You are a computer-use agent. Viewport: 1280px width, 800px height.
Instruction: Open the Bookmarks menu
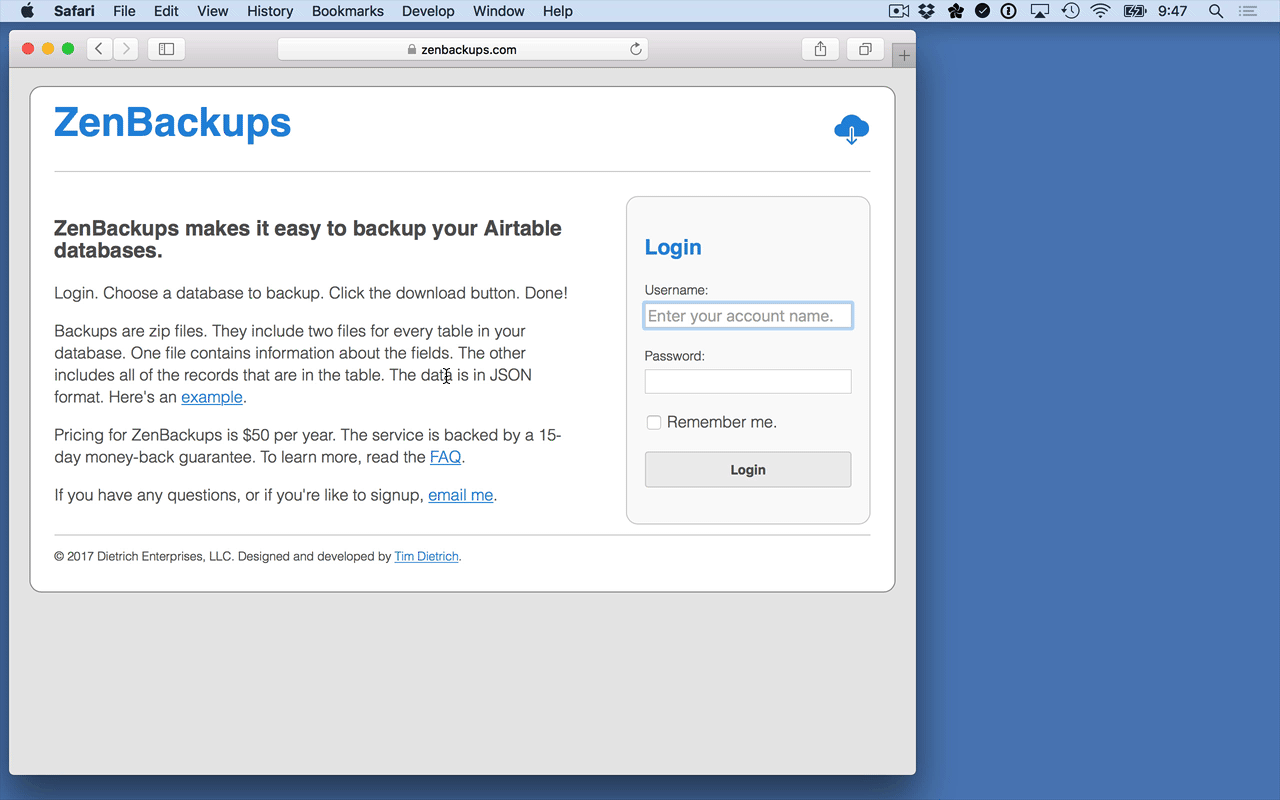coord(348,11)
